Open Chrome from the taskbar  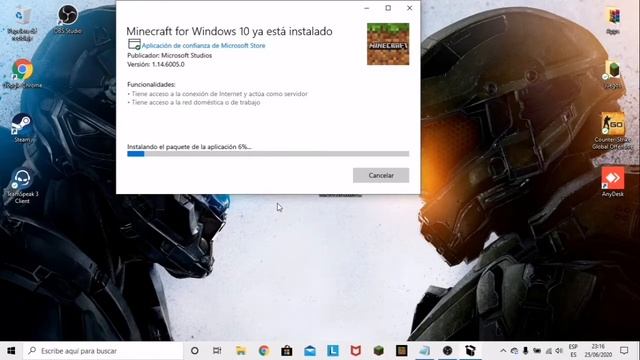[x=264, y=351]
